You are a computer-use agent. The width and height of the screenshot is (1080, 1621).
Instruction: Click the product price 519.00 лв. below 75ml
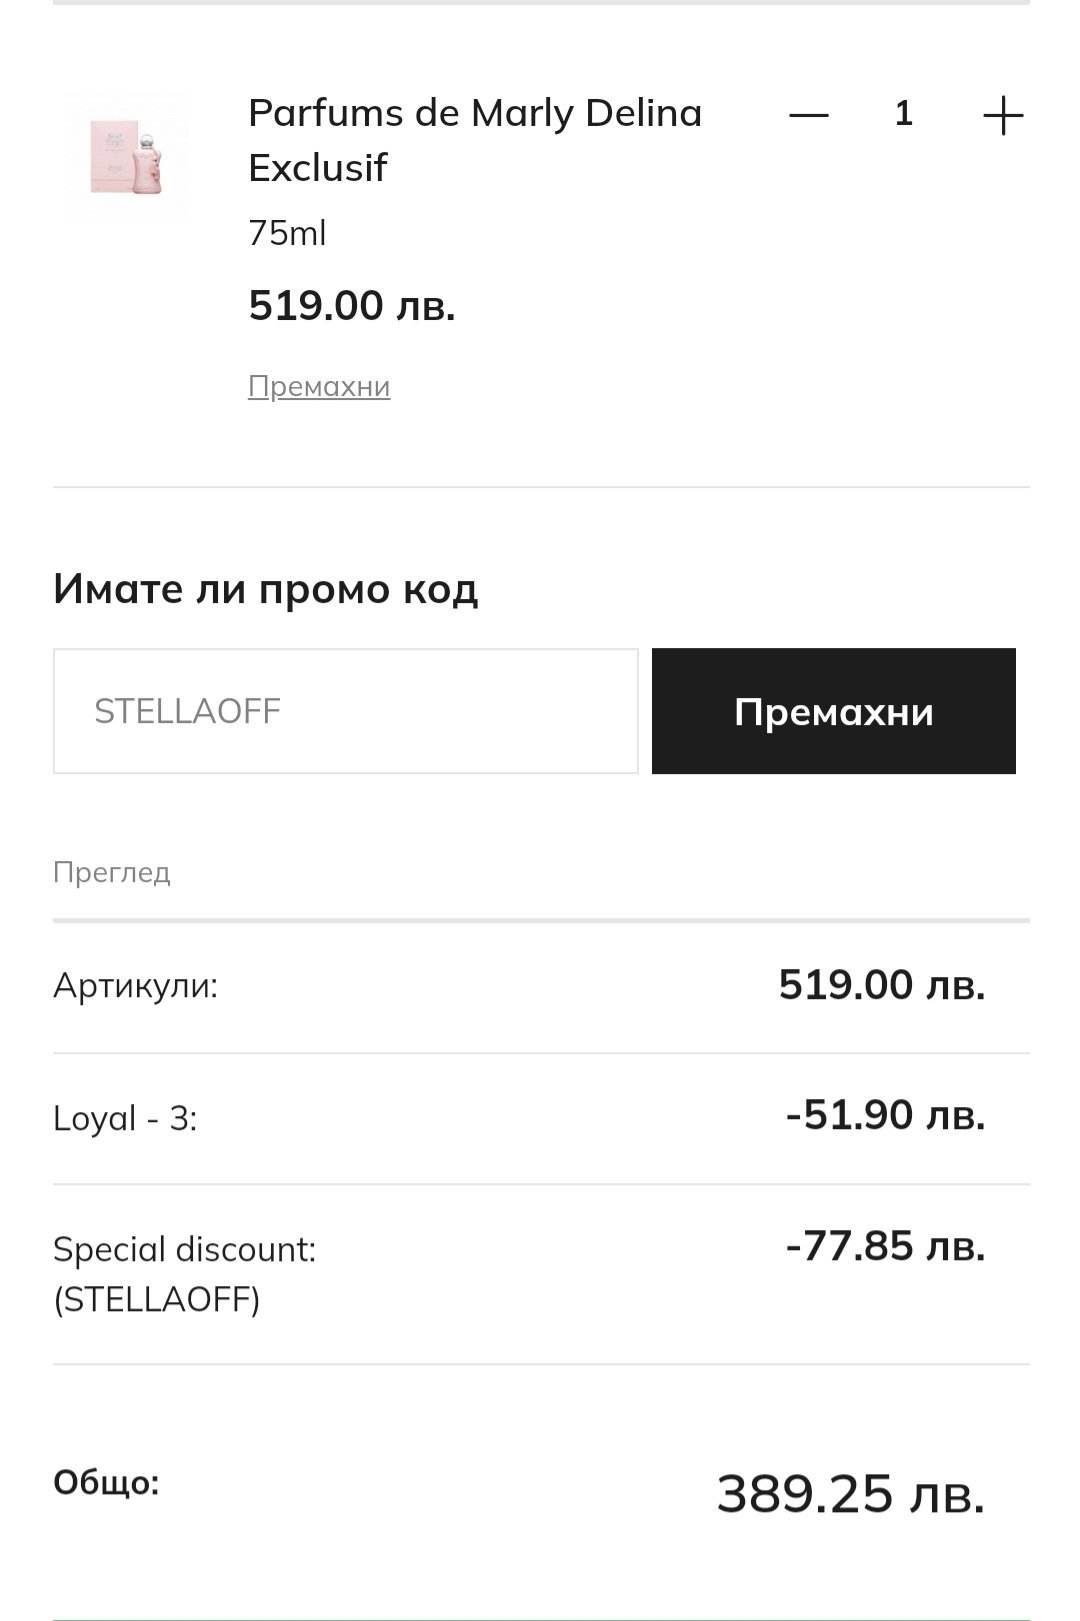[x=352, y=305]
